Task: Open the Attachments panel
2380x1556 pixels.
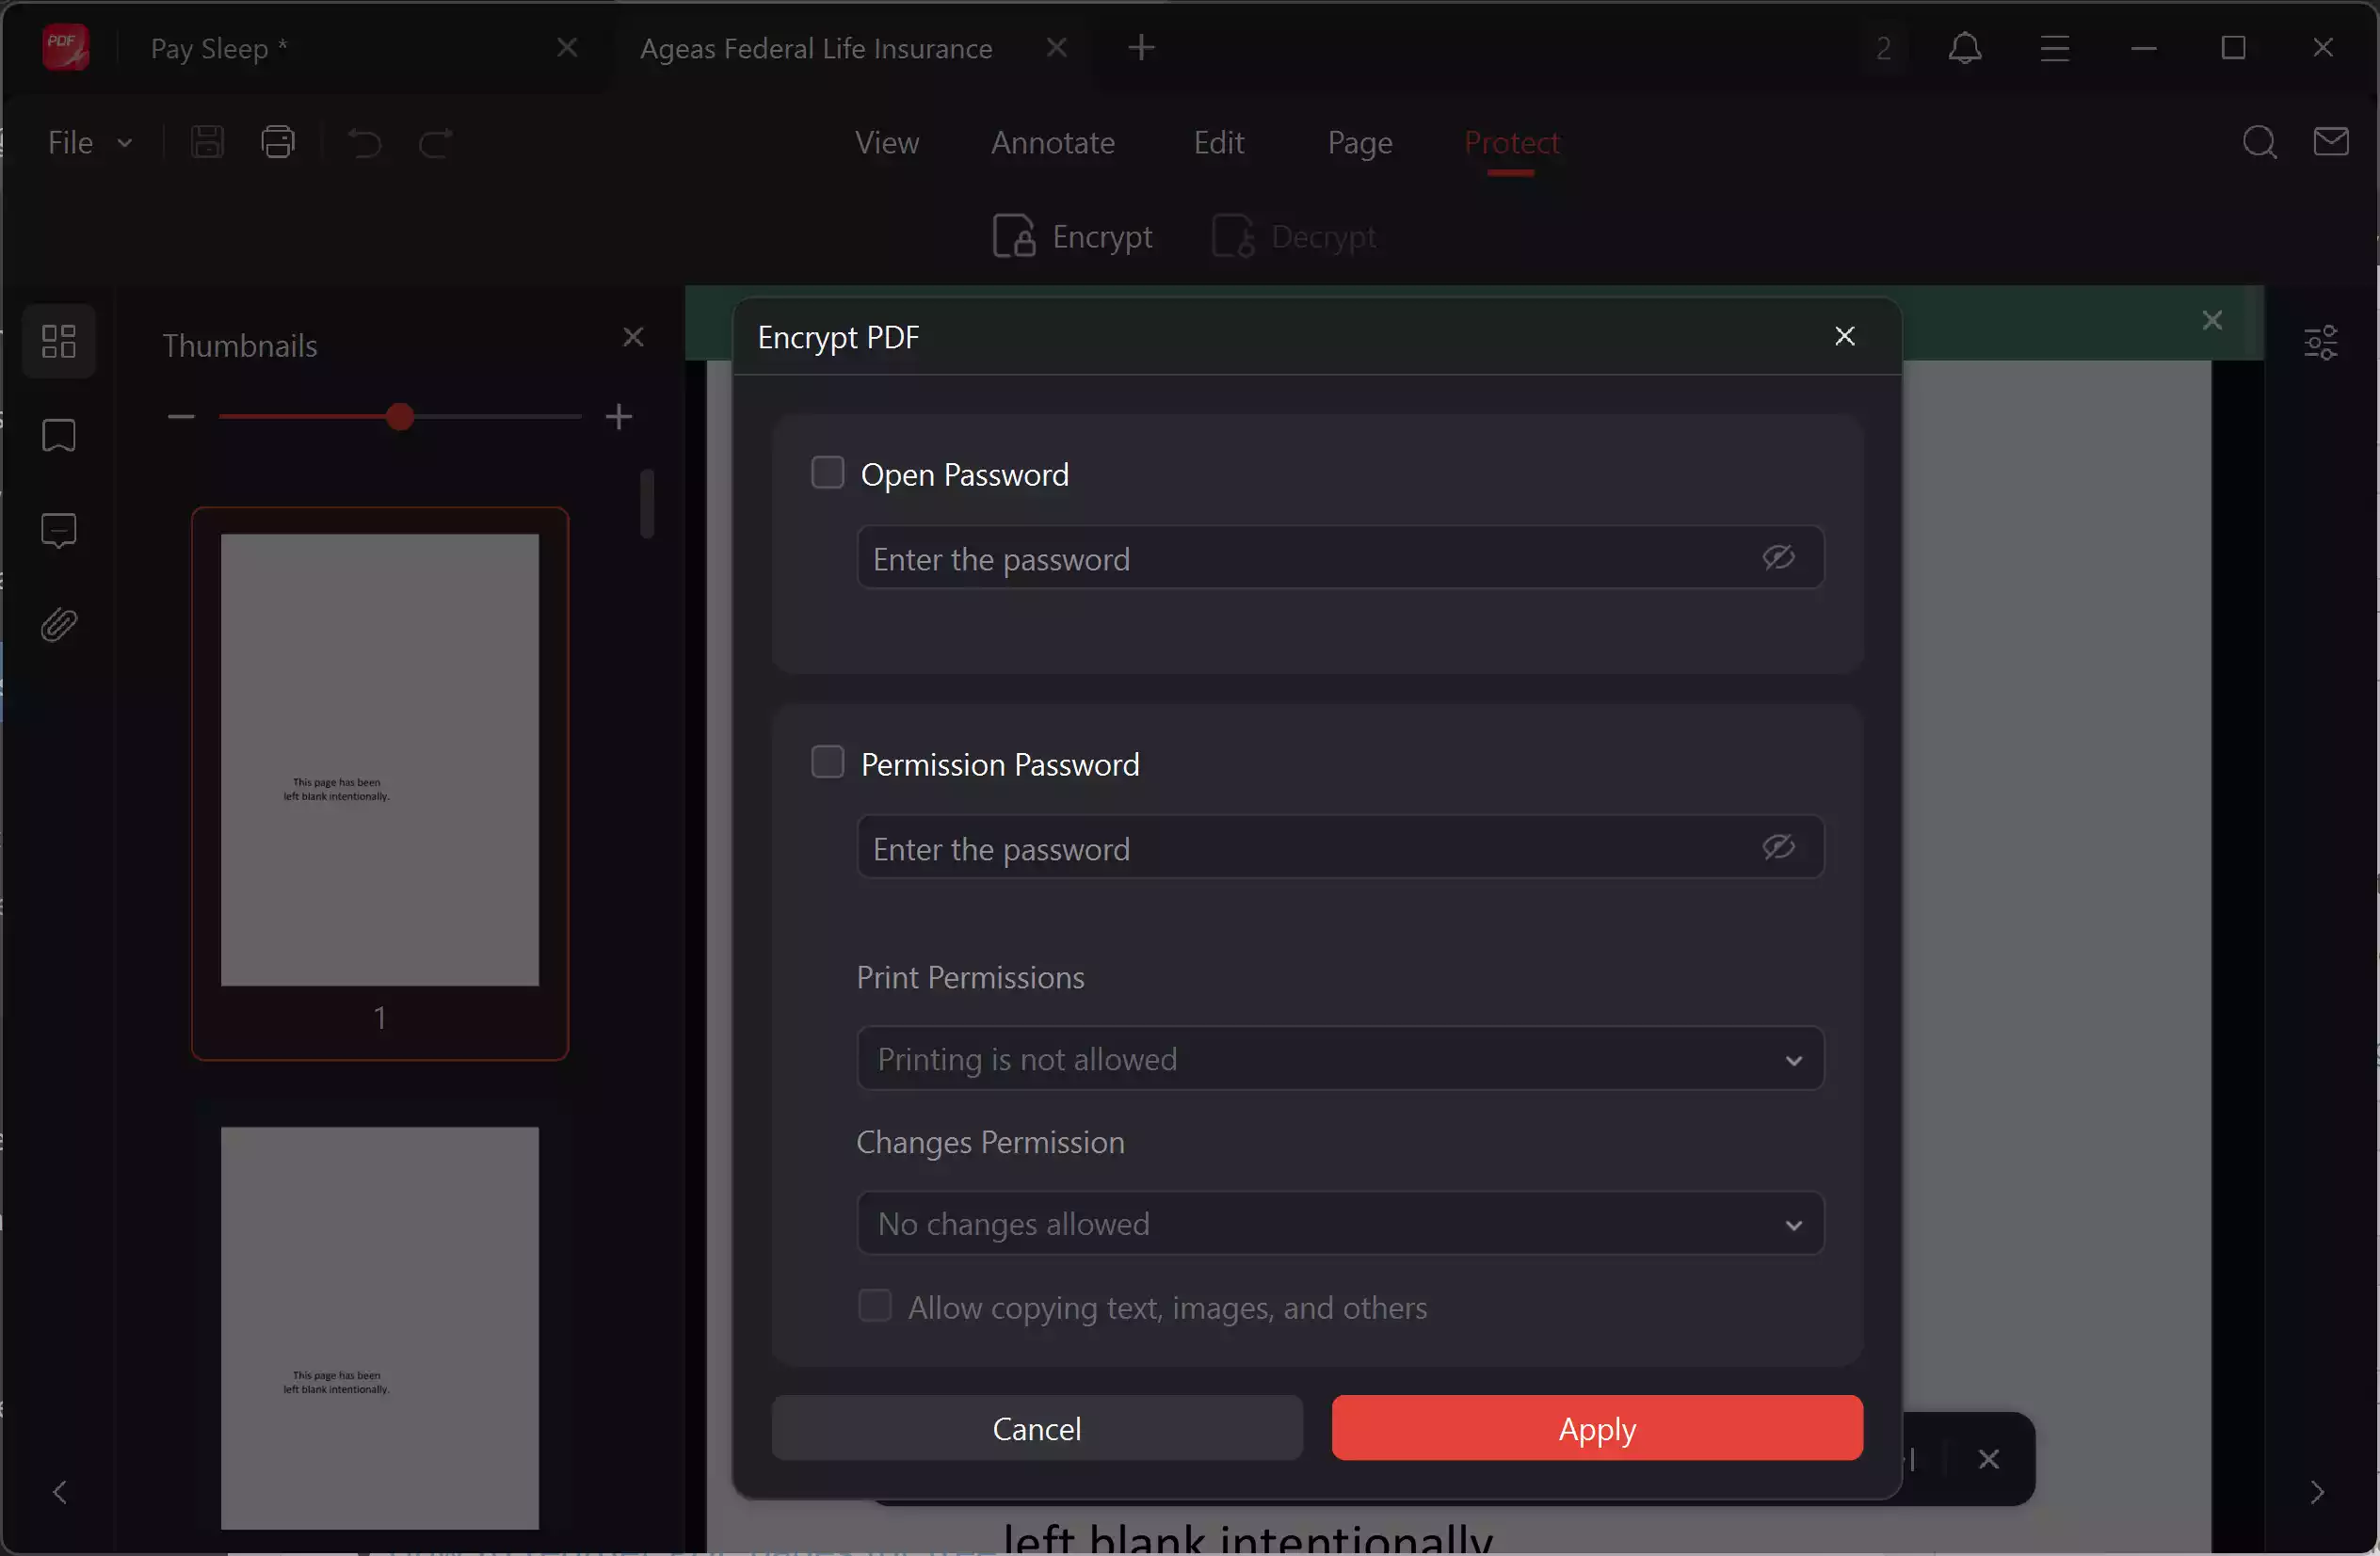Action: pyautogui.click(x=58, y=624)
